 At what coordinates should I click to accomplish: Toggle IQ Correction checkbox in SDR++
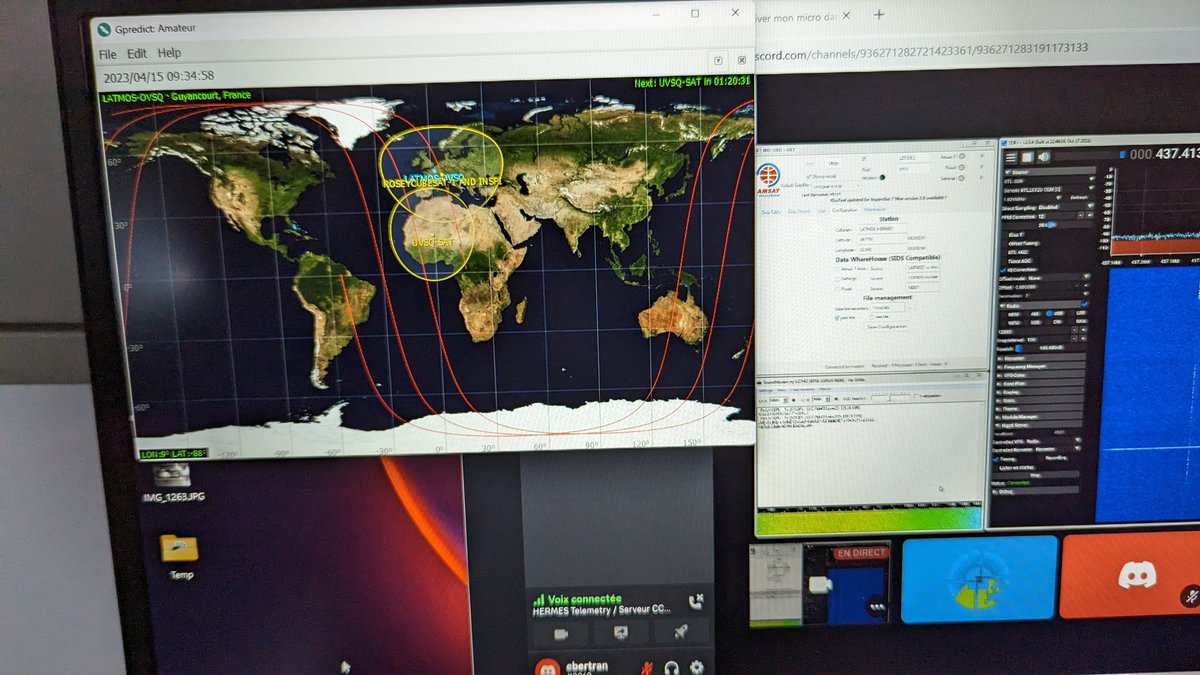point(1002,270)
